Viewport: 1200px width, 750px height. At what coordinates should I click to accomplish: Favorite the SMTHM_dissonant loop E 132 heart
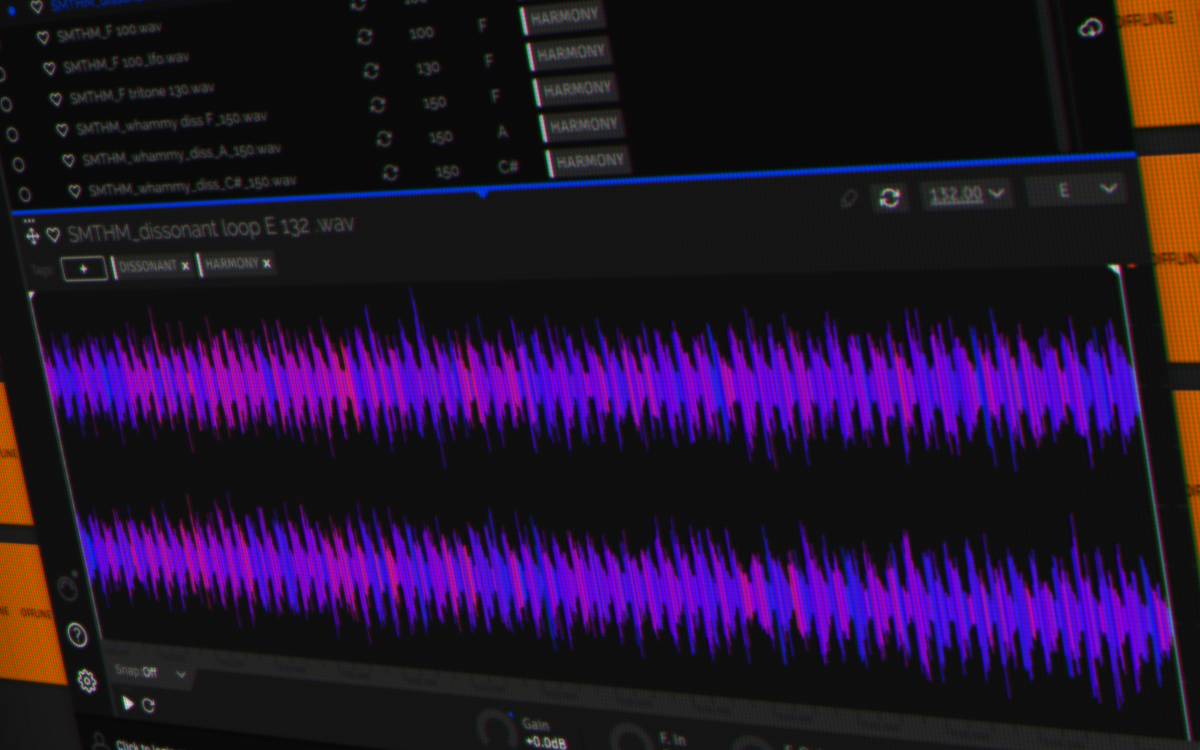point(53,235)
